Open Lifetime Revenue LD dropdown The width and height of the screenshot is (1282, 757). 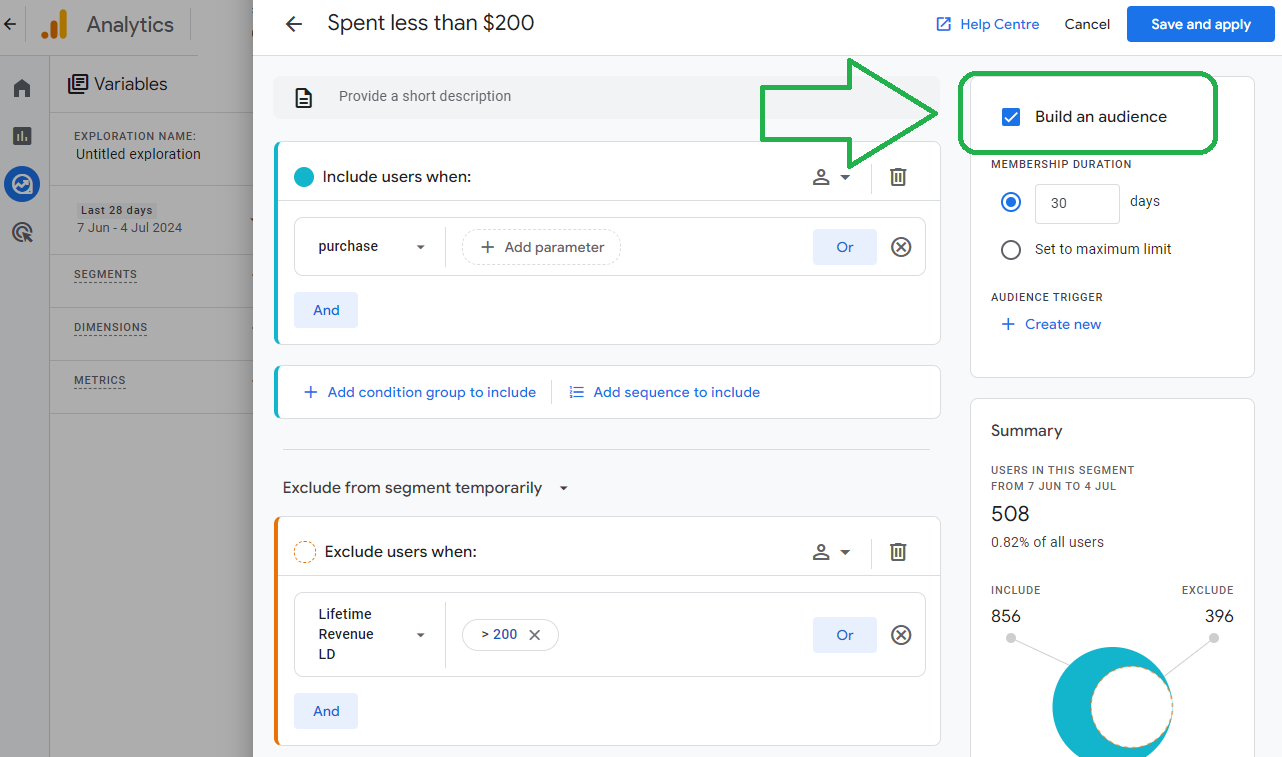(371, 635)
